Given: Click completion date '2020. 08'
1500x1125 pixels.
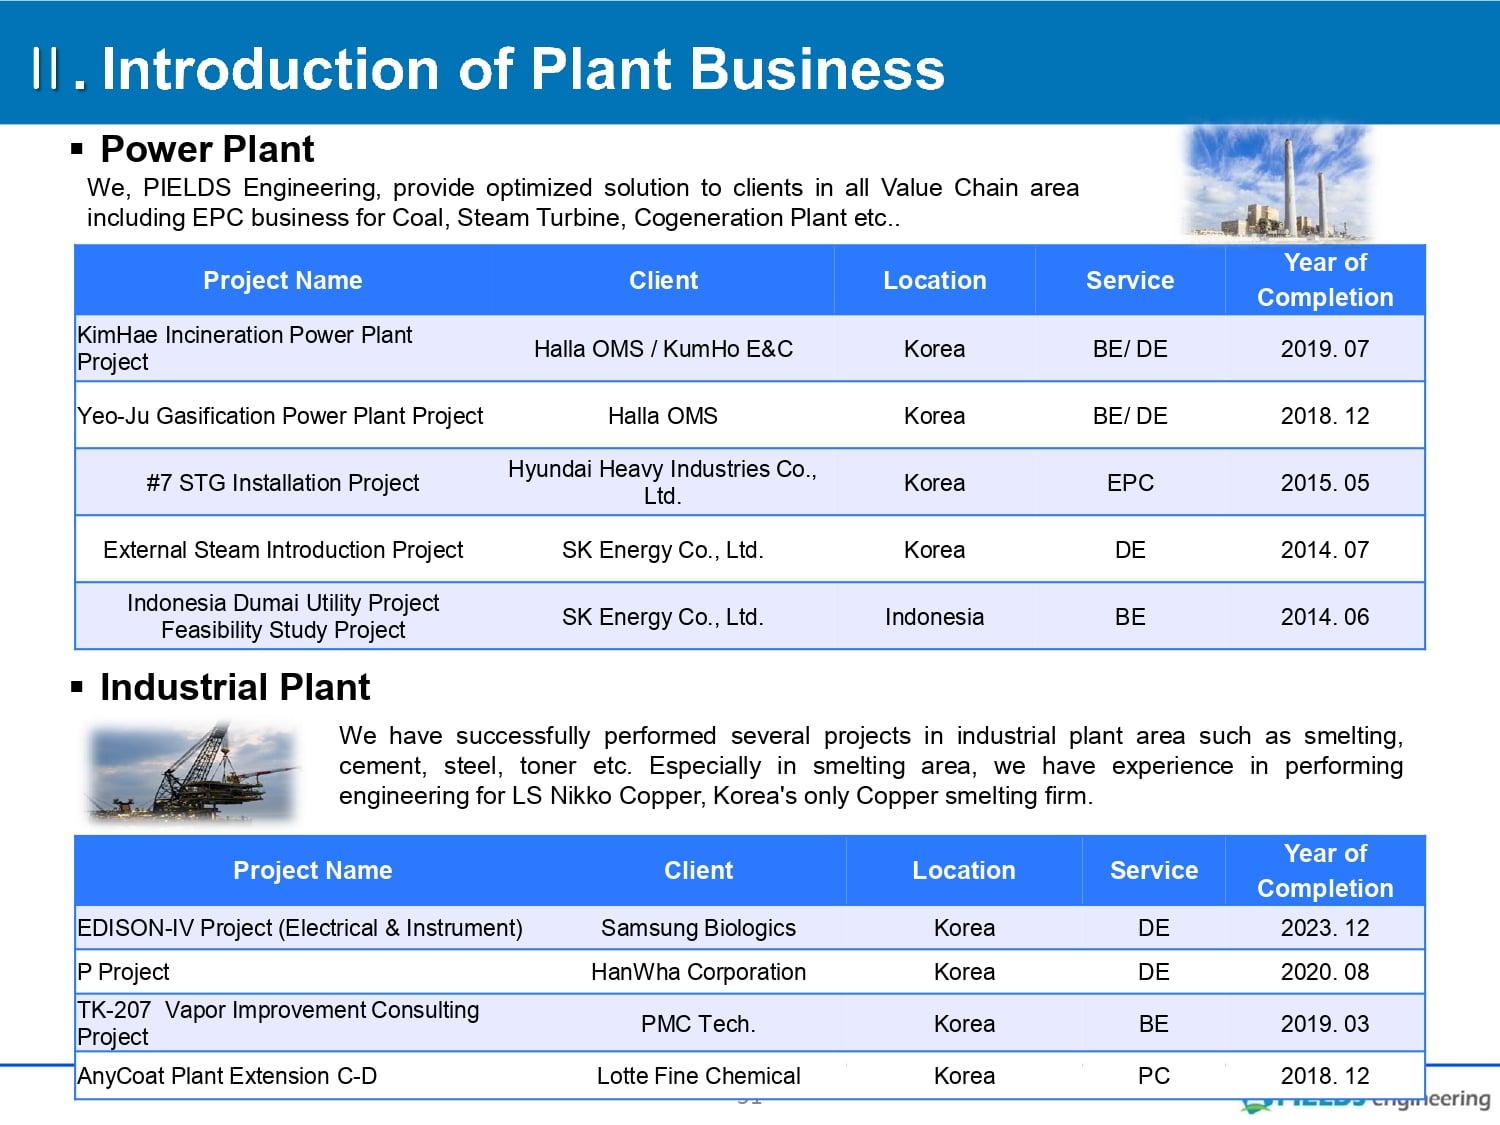Looking at the screenshot, I should 1325,972.
